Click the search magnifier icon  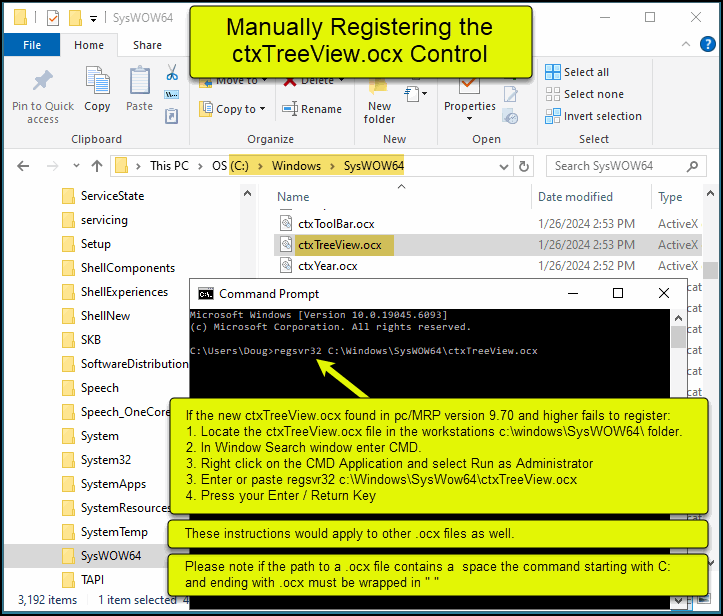click(692, 166)
